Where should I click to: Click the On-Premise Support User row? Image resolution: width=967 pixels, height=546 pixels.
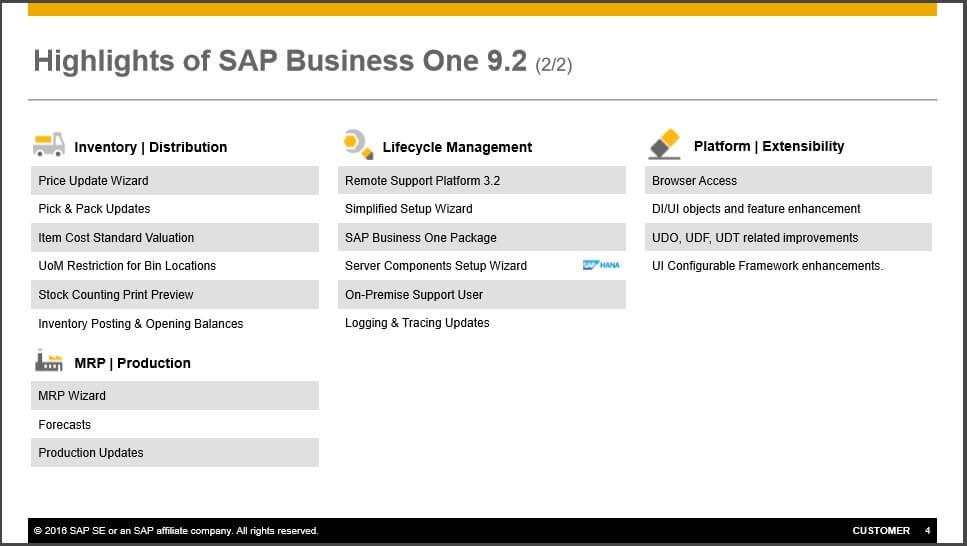coord(482,294)
